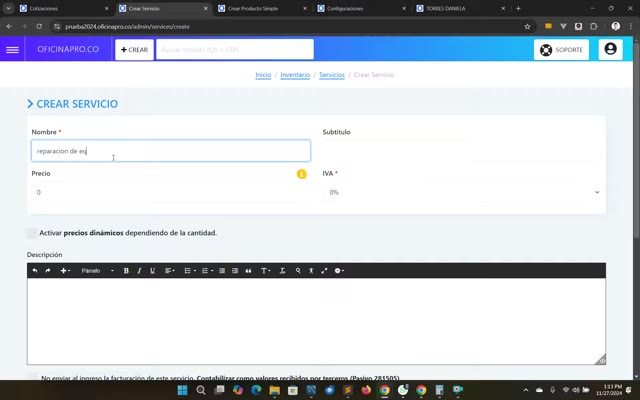Viewport: 640px width, 400px height.
Task: Toggle the 'No enviar al ingreso' checkbox
Action: coord(32,376)
